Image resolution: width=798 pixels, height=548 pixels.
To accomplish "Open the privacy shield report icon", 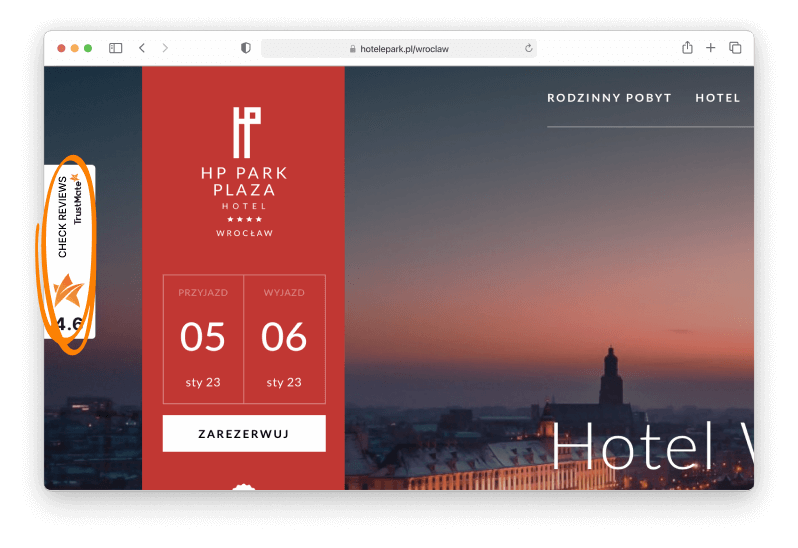I will point(246,48).
